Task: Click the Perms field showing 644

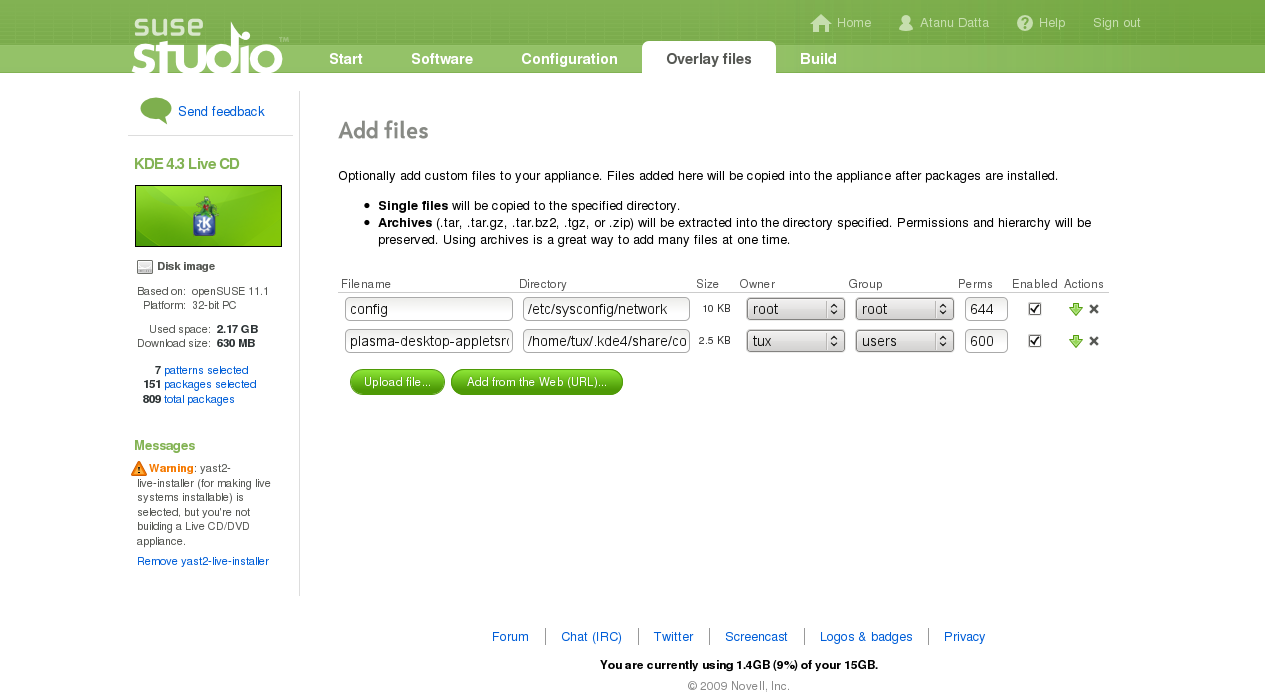Action: pyautogui.click(x=986, y=309)
